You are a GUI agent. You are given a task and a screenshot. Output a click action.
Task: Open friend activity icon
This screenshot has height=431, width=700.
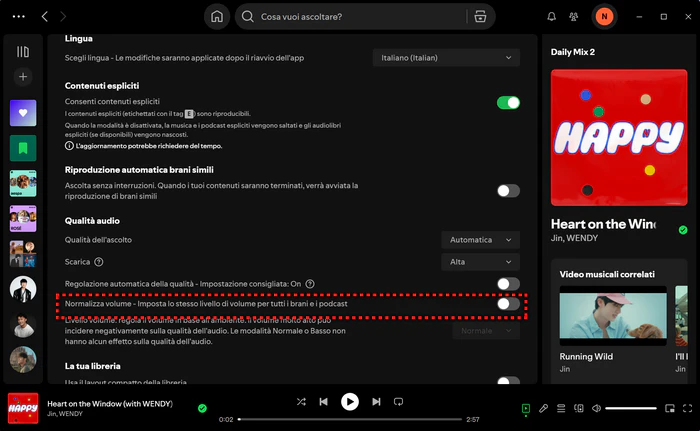click(x=574, y=17)
